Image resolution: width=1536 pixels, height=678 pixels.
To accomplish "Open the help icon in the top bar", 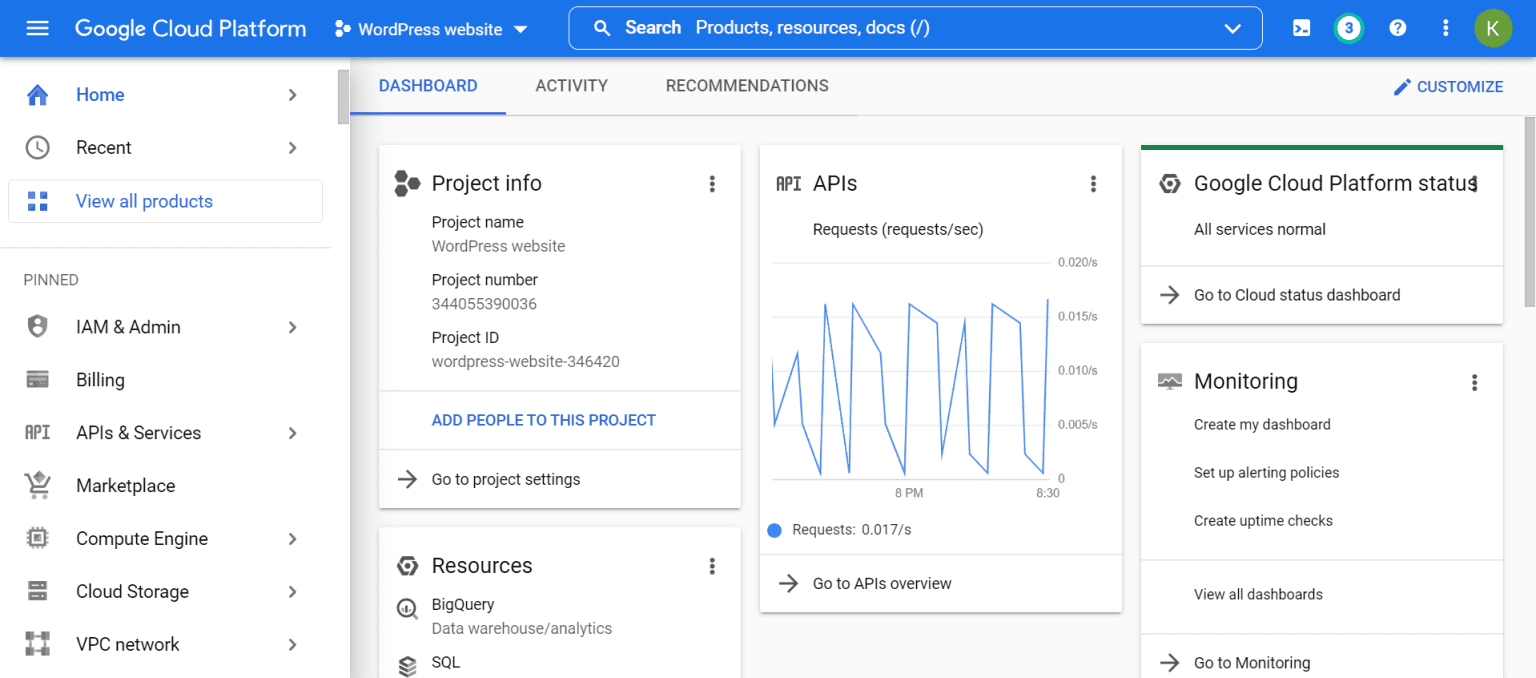I will [x=1397, y=27].
